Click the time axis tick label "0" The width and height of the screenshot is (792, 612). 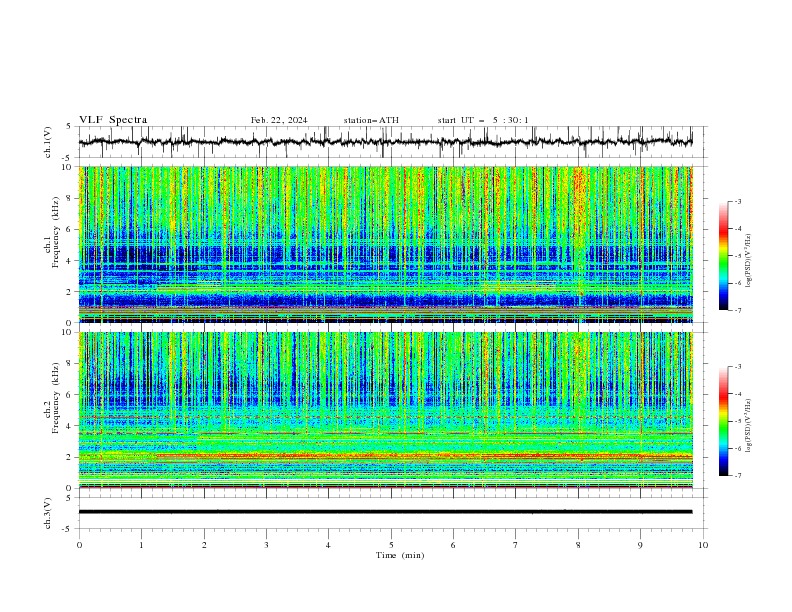click(79, 545)
